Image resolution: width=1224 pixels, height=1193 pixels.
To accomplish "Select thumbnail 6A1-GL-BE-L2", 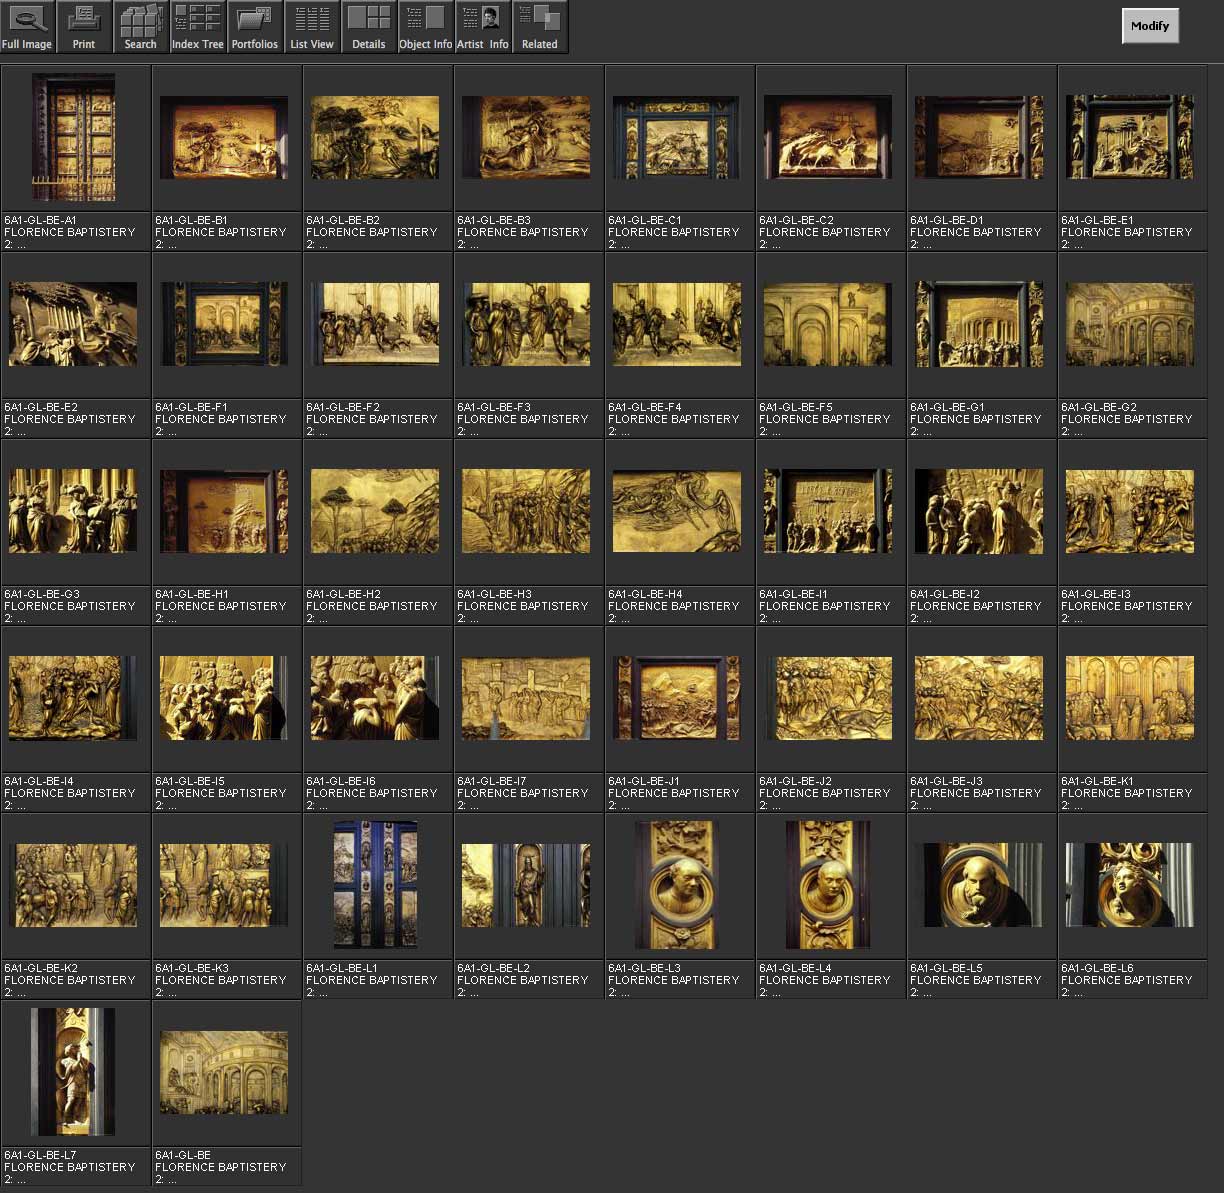I will [526, 885].
